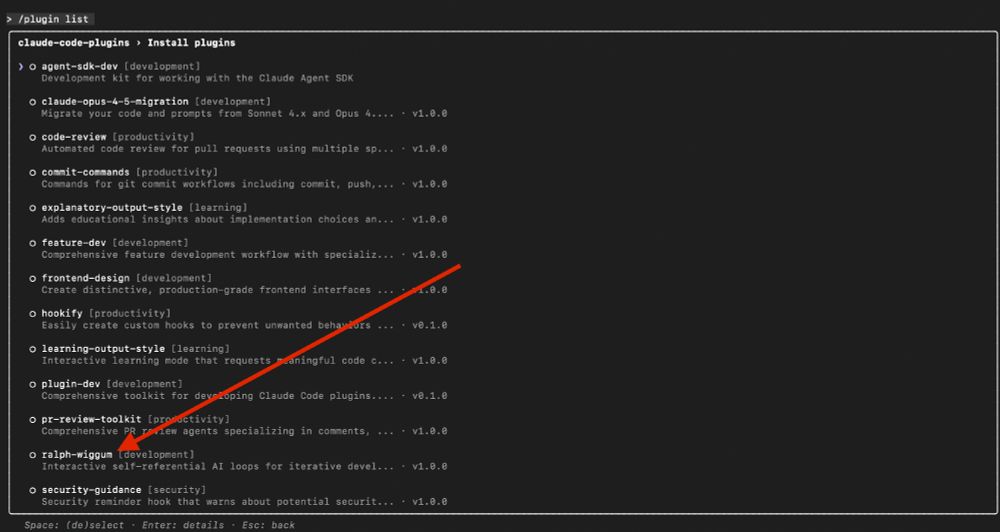This screenshot has height=532, width=1000.
Task: Toggle the explanatory-output-style selection circle
Action: (33, 208)
